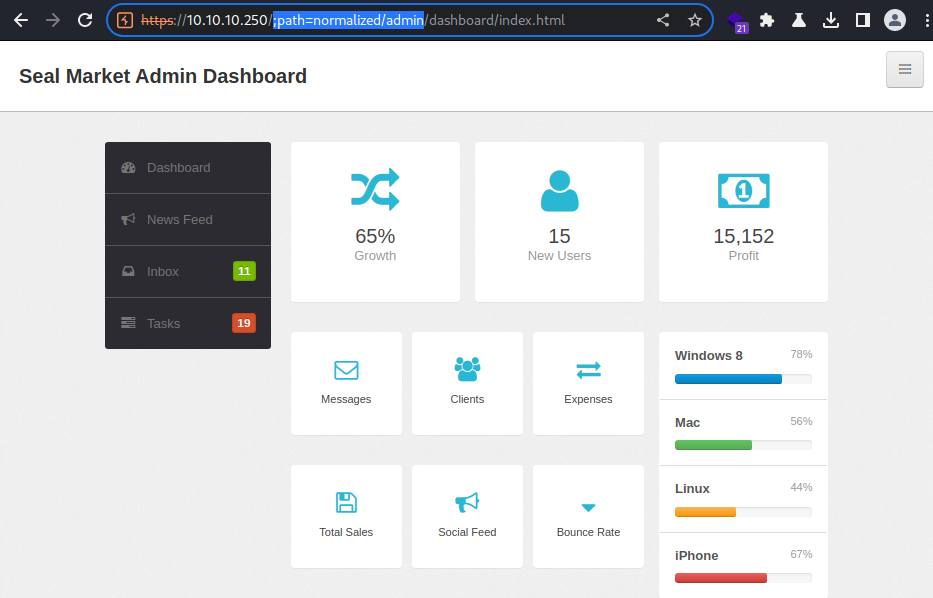Open the Extensions puzzle-piece menu
This screenshot has height=598, width=933.
767,20
